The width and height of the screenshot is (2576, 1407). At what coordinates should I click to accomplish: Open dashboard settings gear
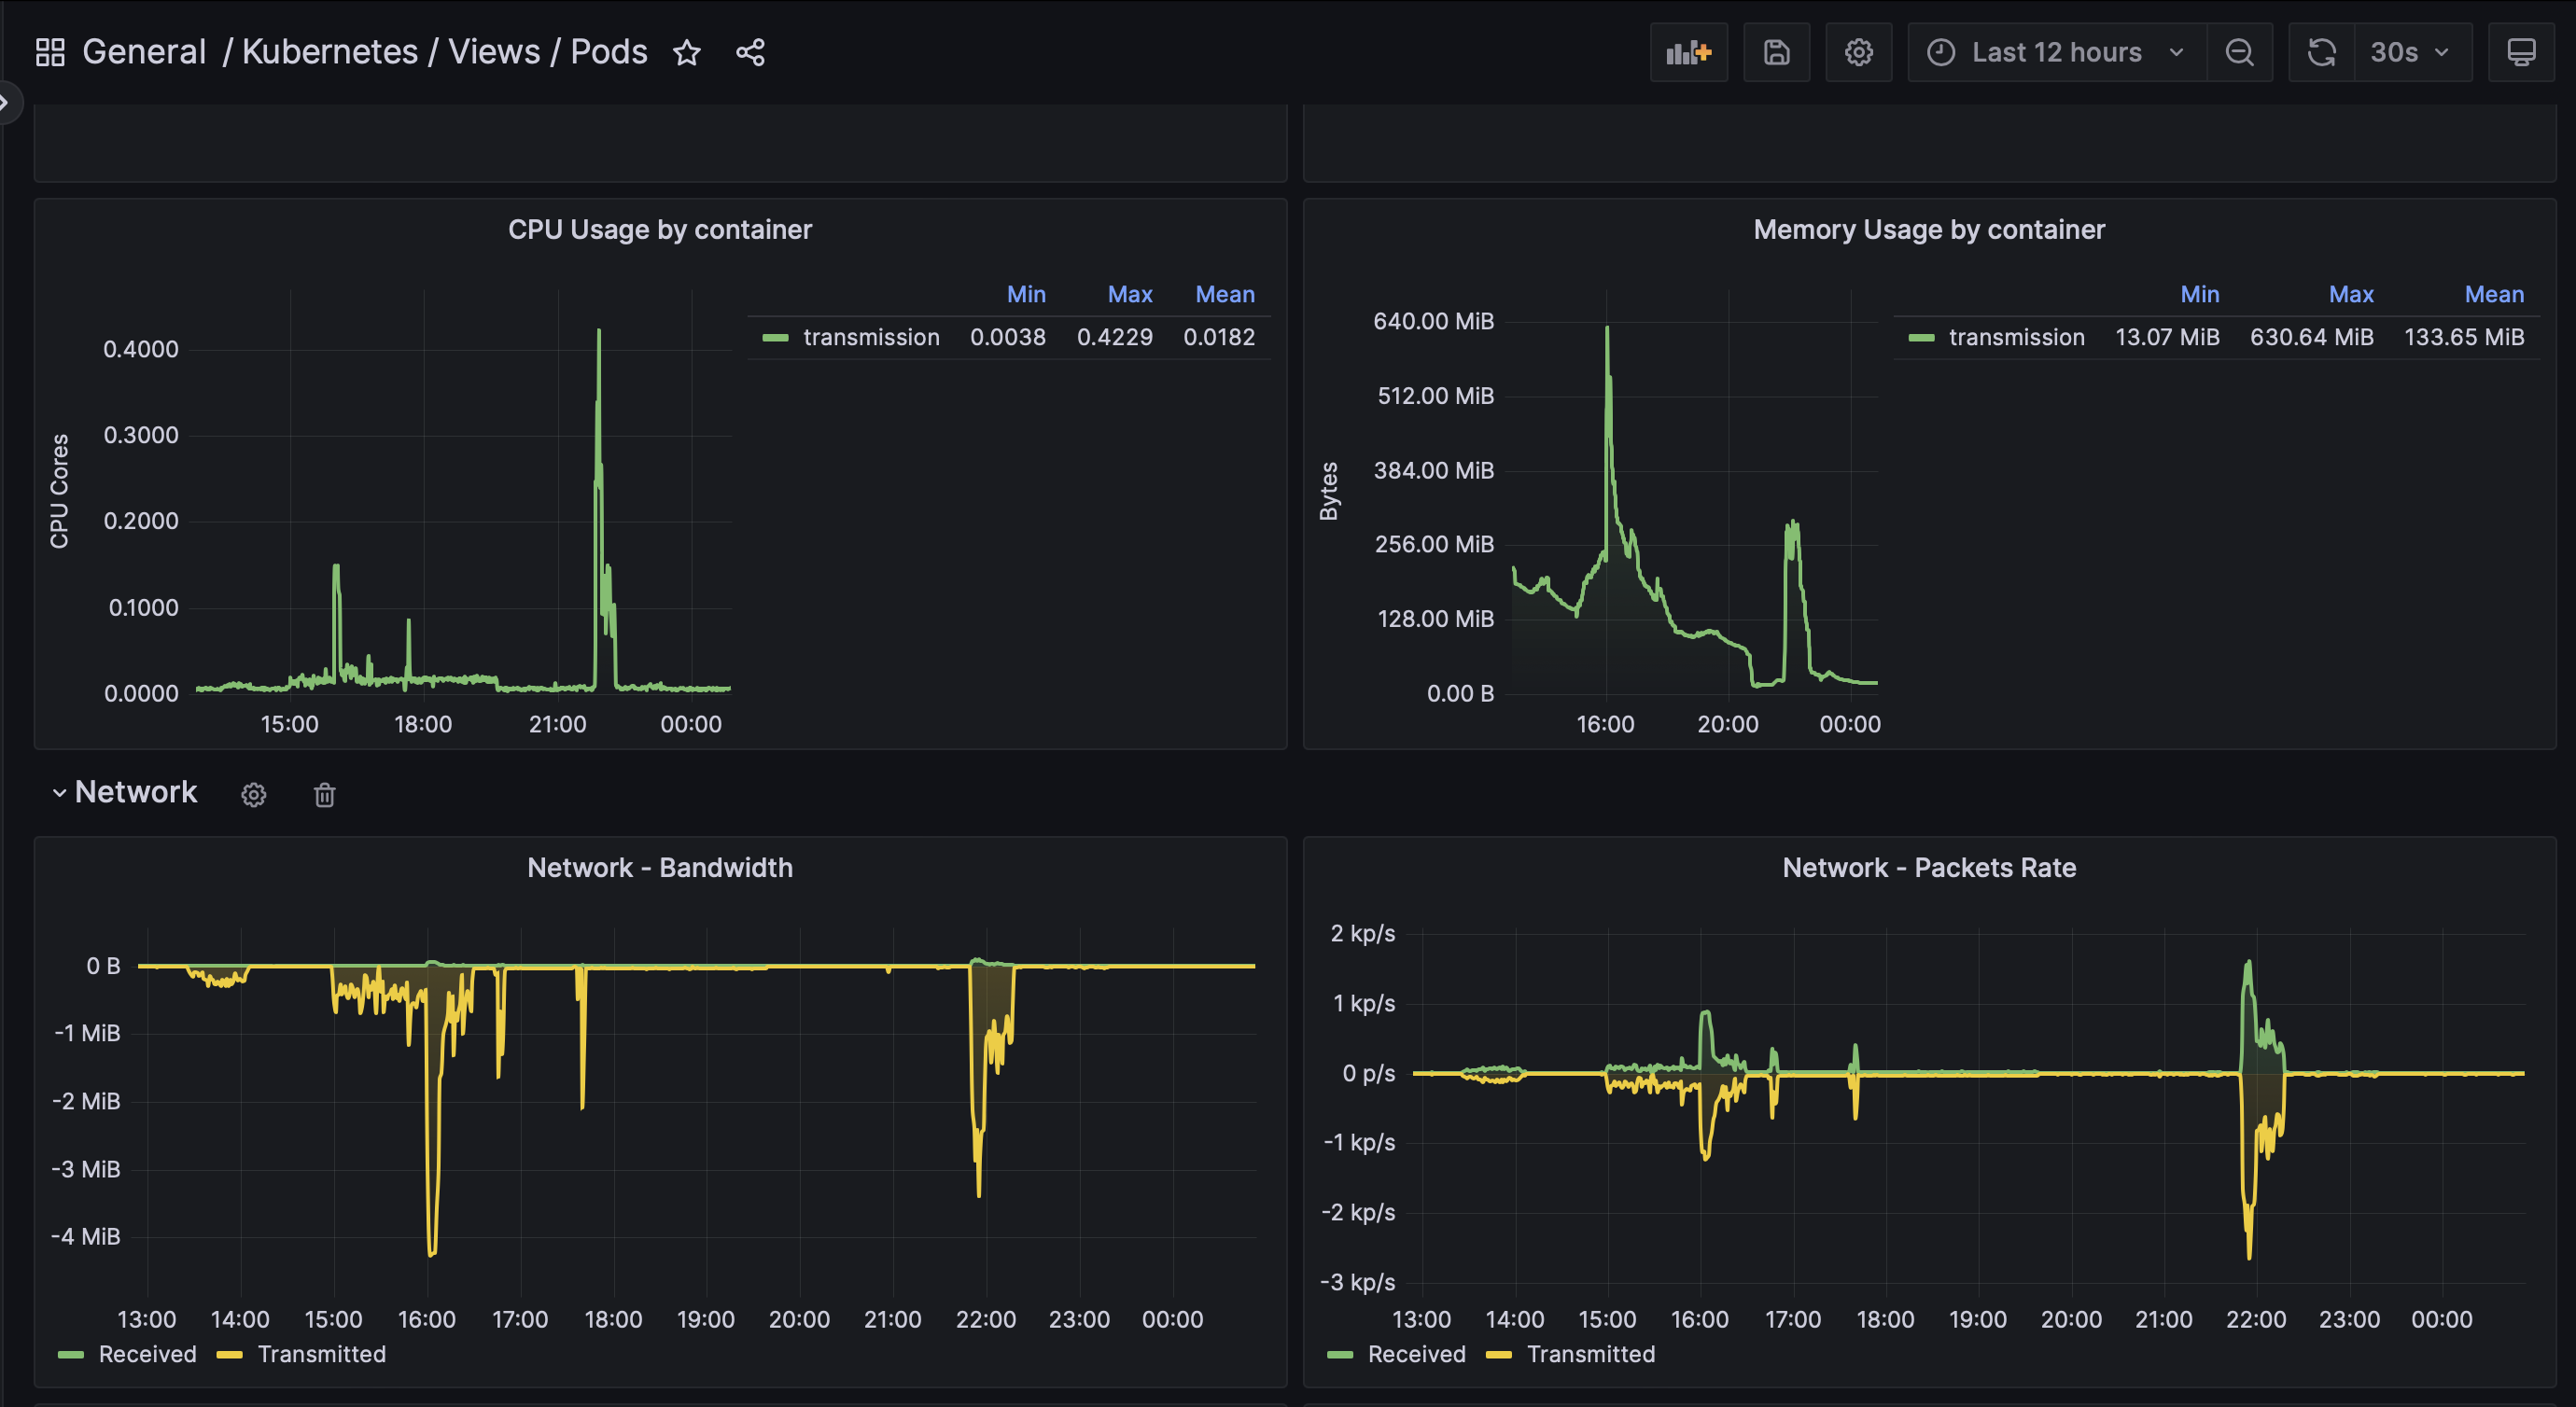tap(1859, 52)
